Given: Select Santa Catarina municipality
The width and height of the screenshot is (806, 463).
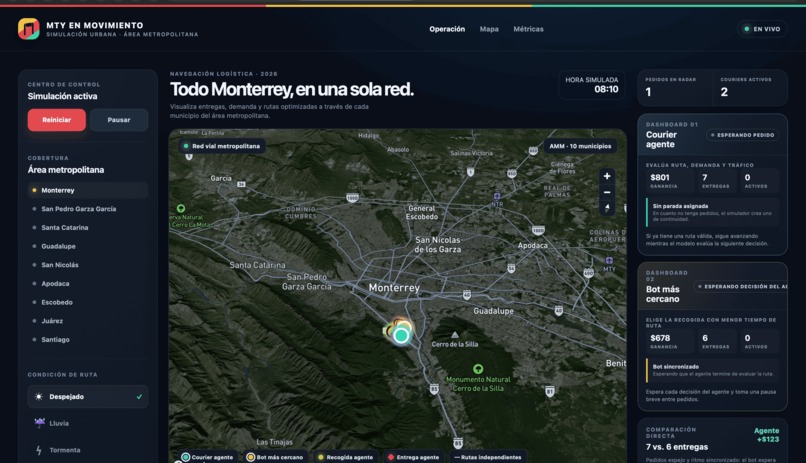Looking at the screenshot, I should [88, 227].
